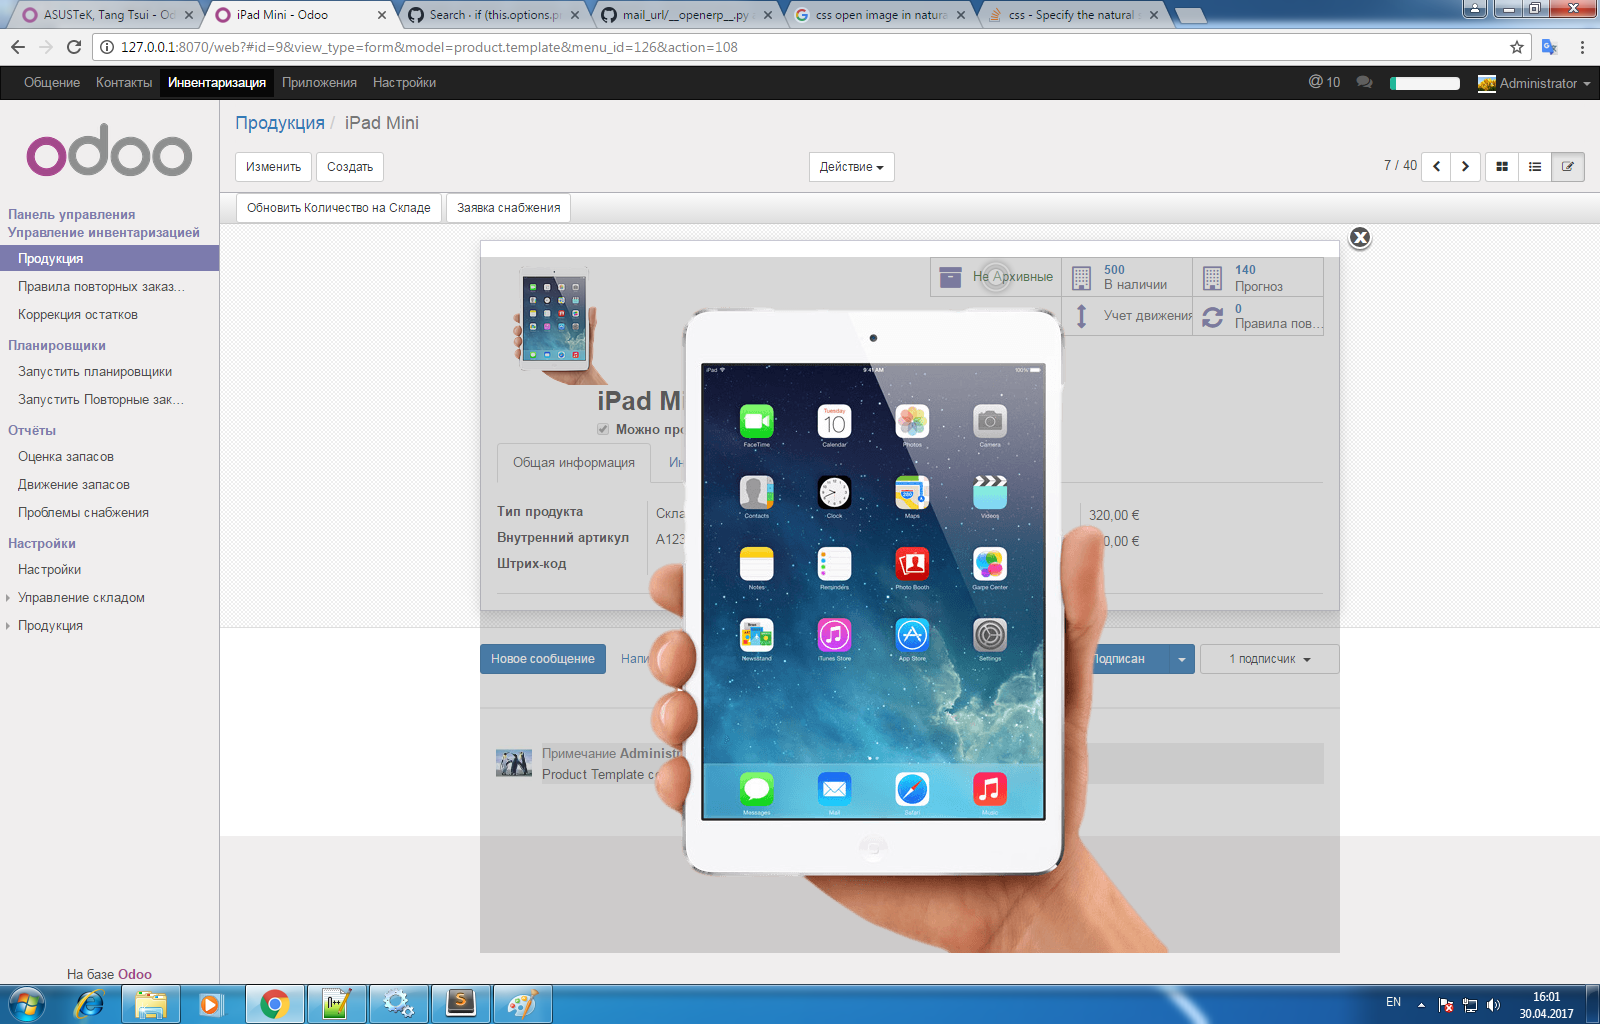Open the Инвентаризация top menu
Image resolution: width=1600 pixels, height=1024 pixels.
pos(217,82)
